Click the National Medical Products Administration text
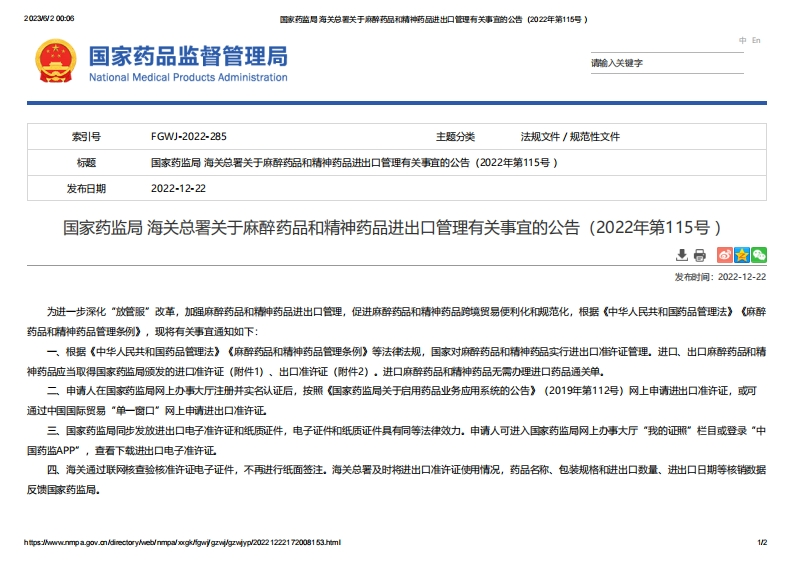 click(x=188, y=77)
